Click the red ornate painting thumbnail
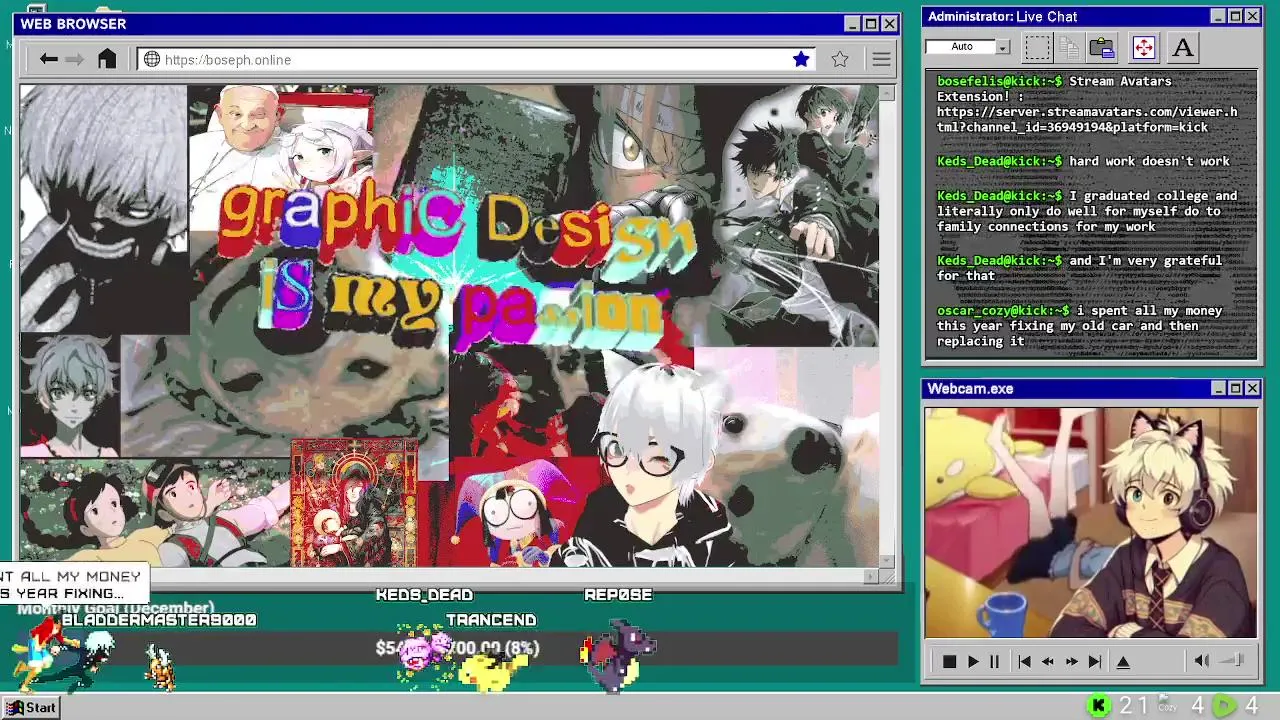The width and height of the screenshot is (1280, 720). [x=354, y=503]
